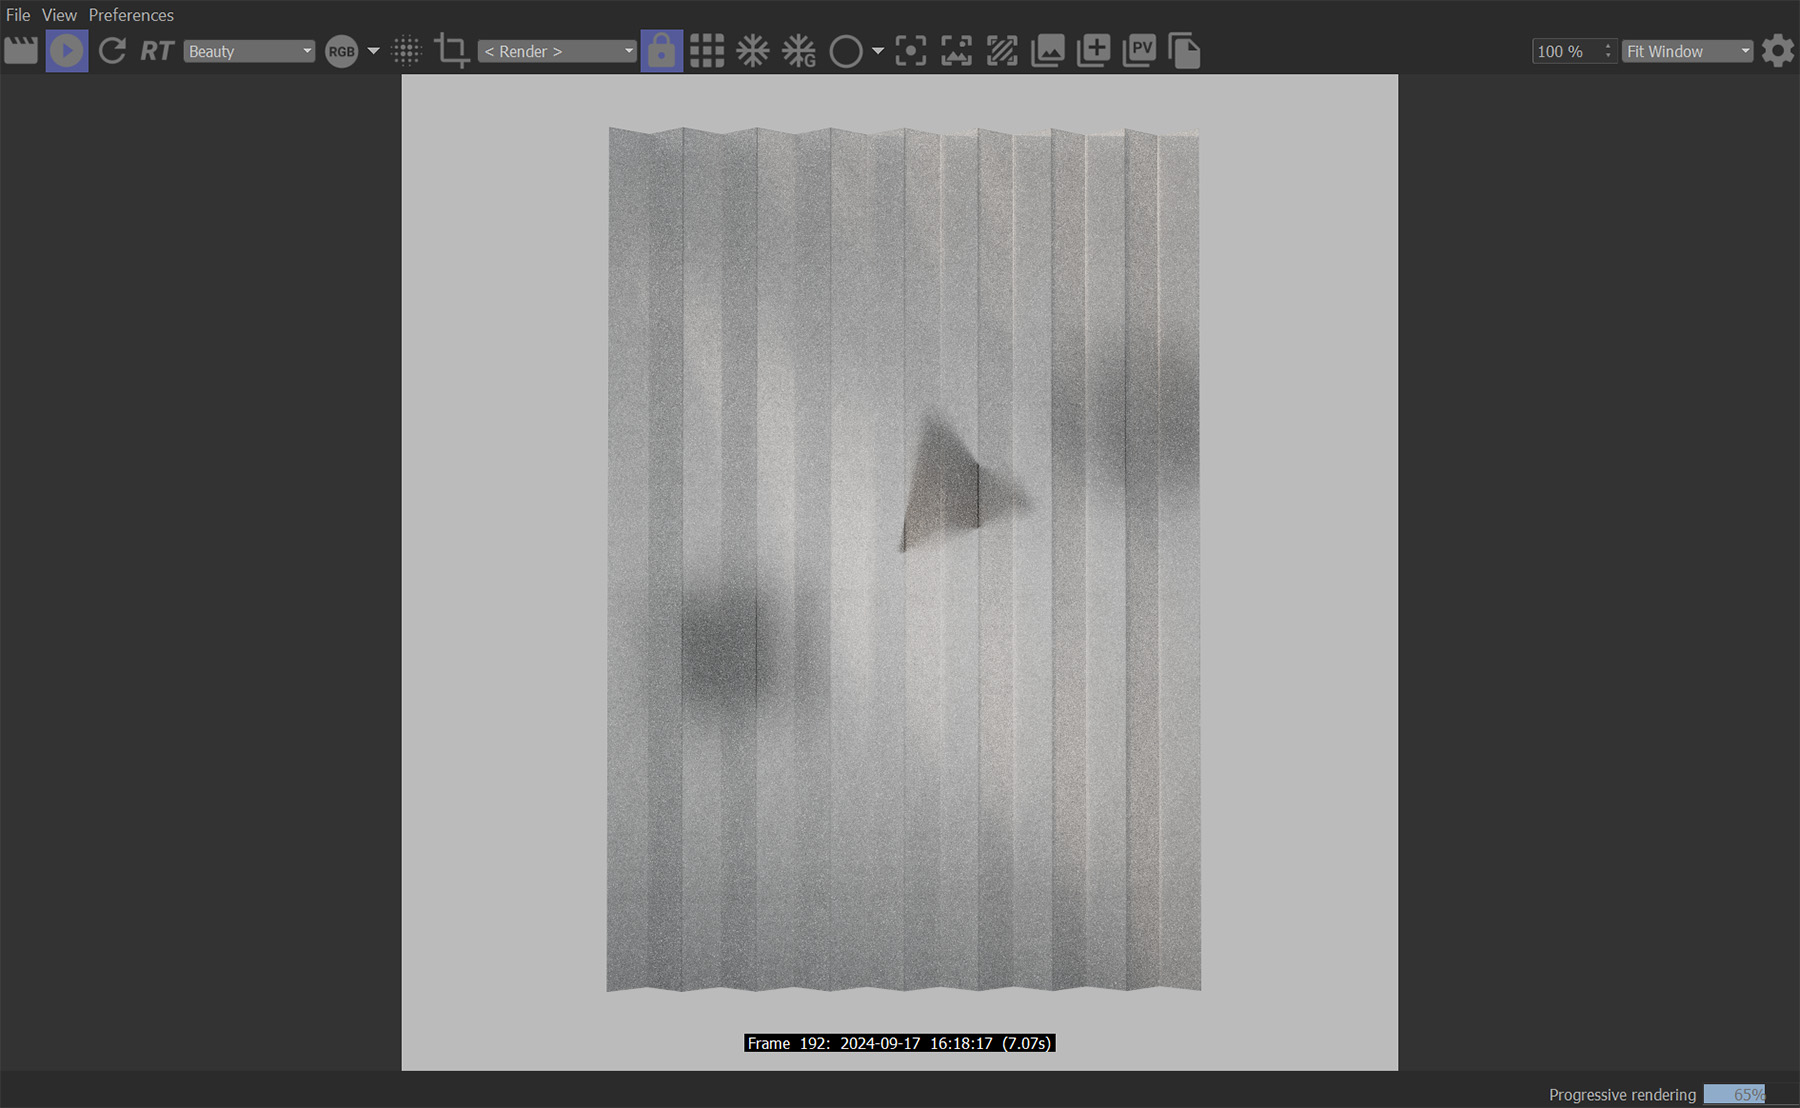Image resolution: width=1800 pixels, height=1108 pixels.
Task: Take a global snapshot with the snowflake-G icon
Action: click(799, 50)
